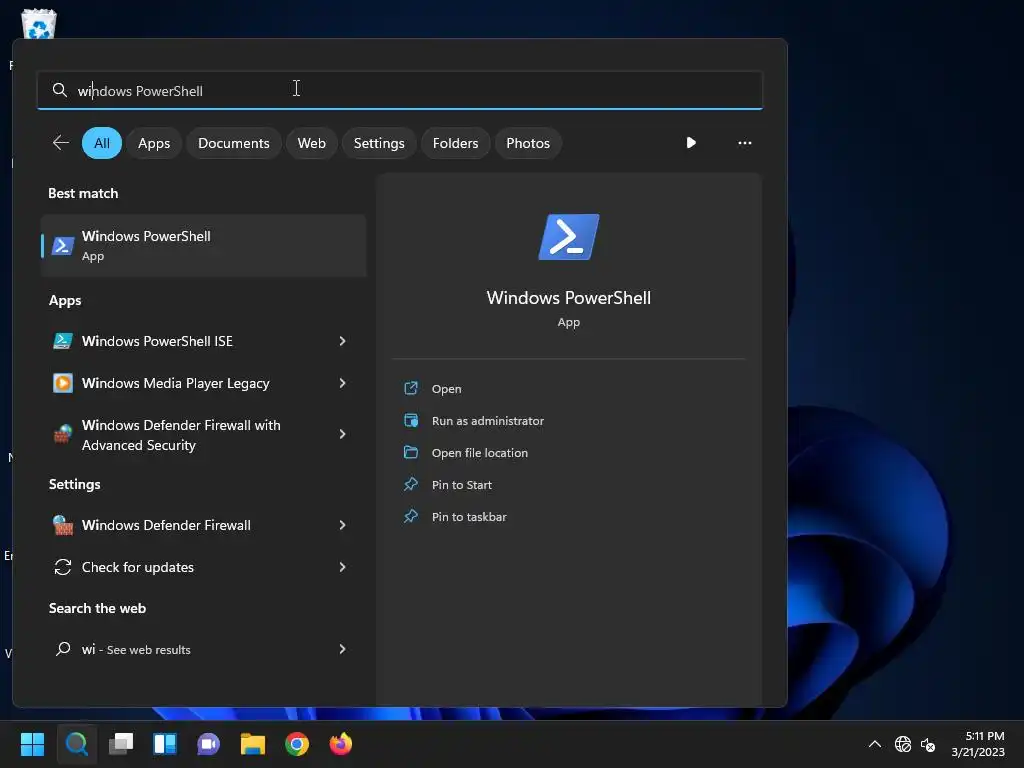Image resolution: width=1024 pixels, height=768 pixels.
Task: Click the Run as administrator shield icon
Action: tap(411, 420)
